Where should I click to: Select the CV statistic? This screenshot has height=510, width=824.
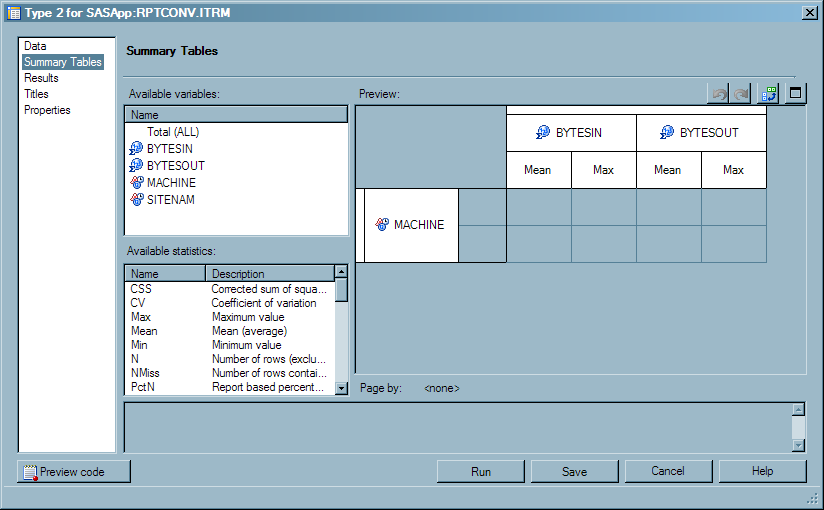[137, 303]
